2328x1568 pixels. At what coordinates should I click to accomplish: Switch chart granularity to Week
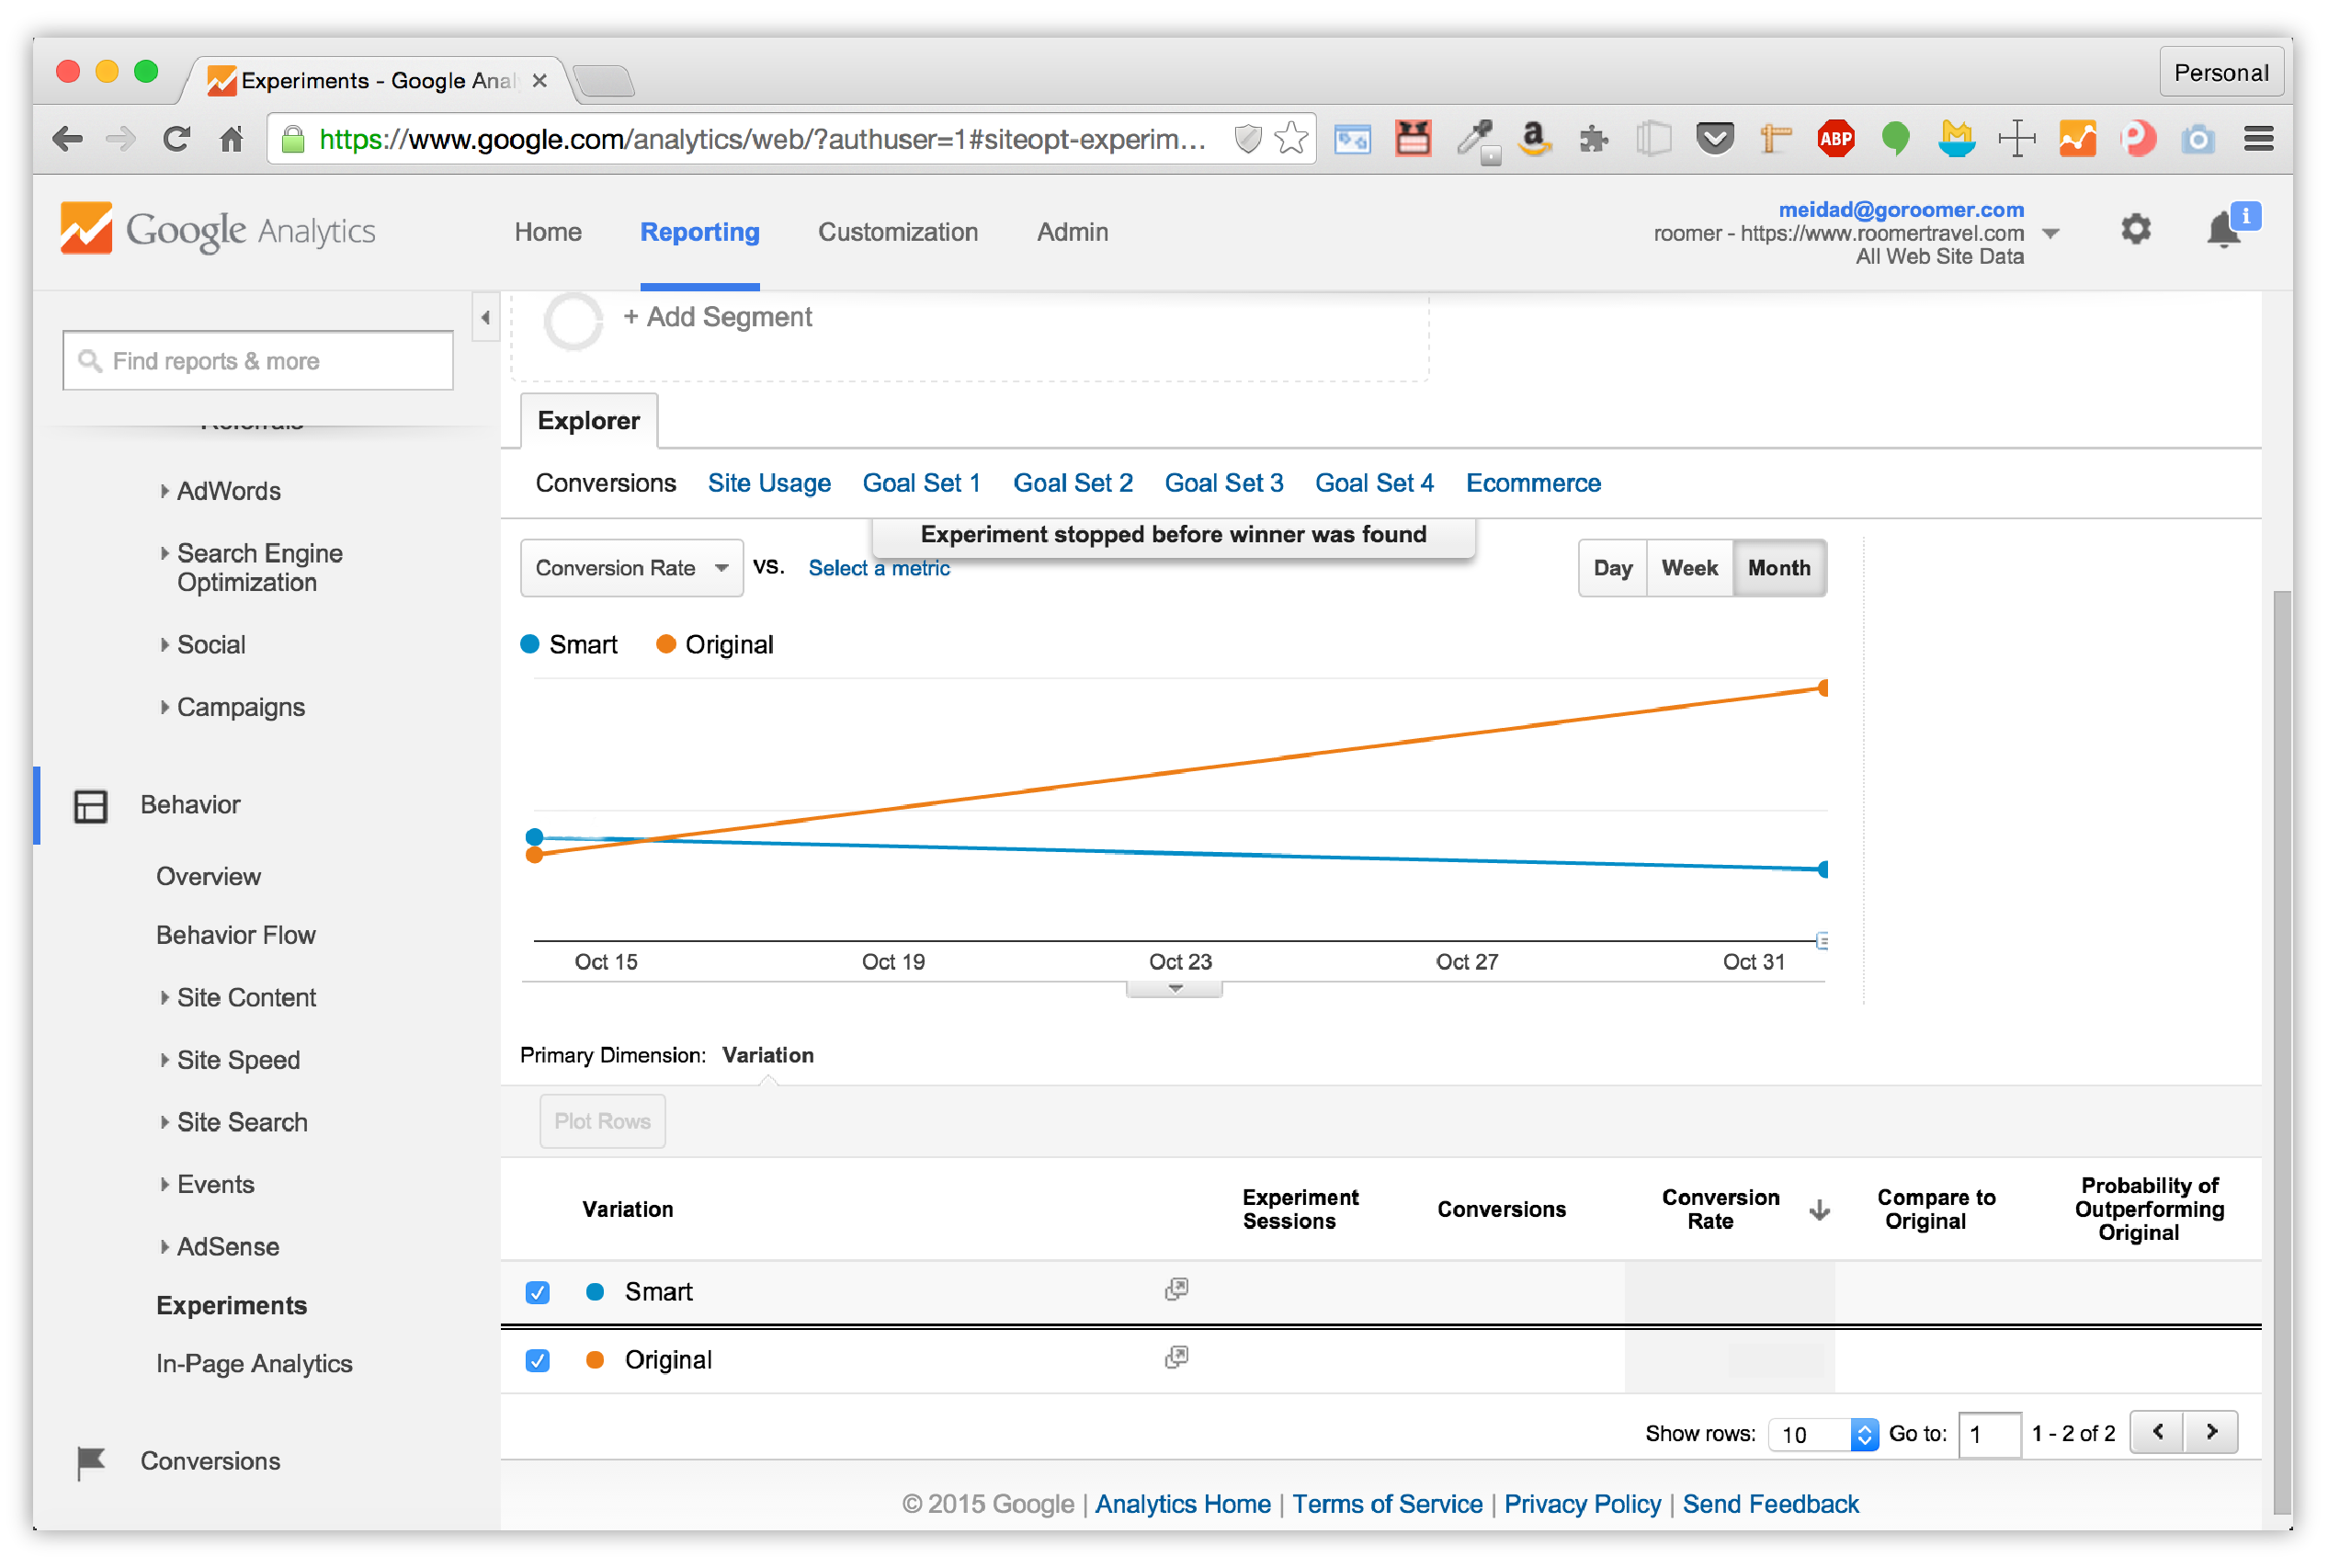[1689, 568]
